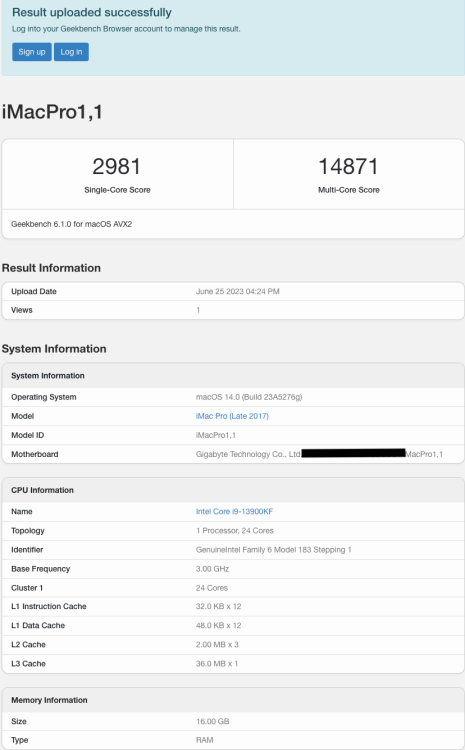465x750 pixels.
Task: Click the Identifier row label
Action: (27, 550)
